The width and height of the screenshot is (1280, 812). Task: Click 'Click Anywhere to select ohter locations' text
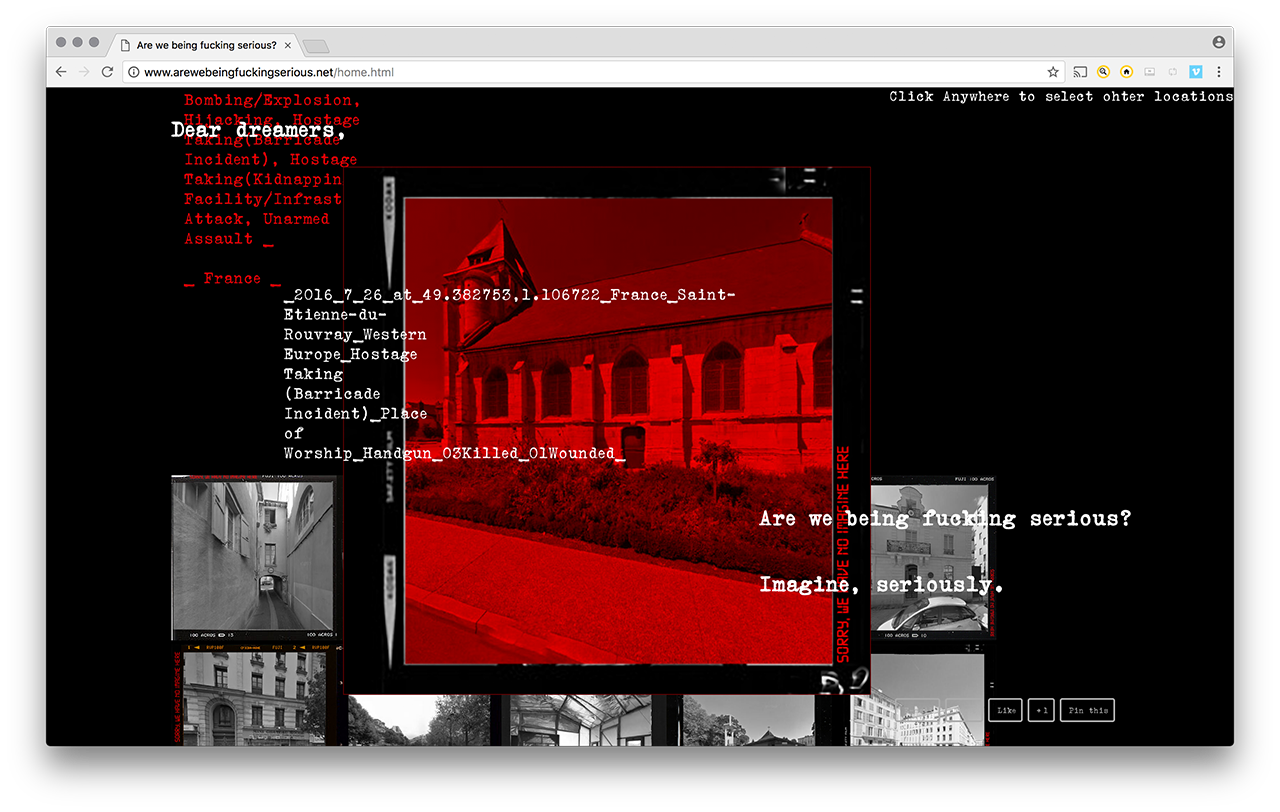[1061, 96]
